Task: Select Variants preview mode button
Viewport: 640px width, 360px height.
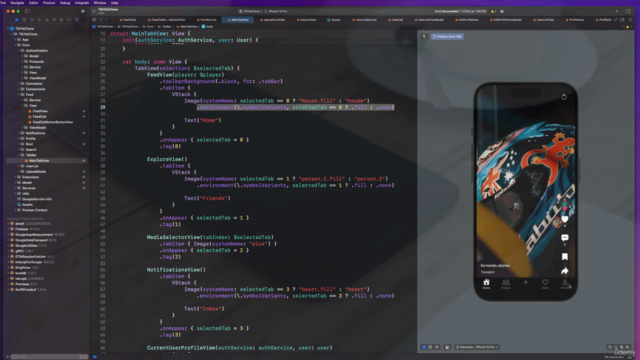Action: (x=437, y=347)
